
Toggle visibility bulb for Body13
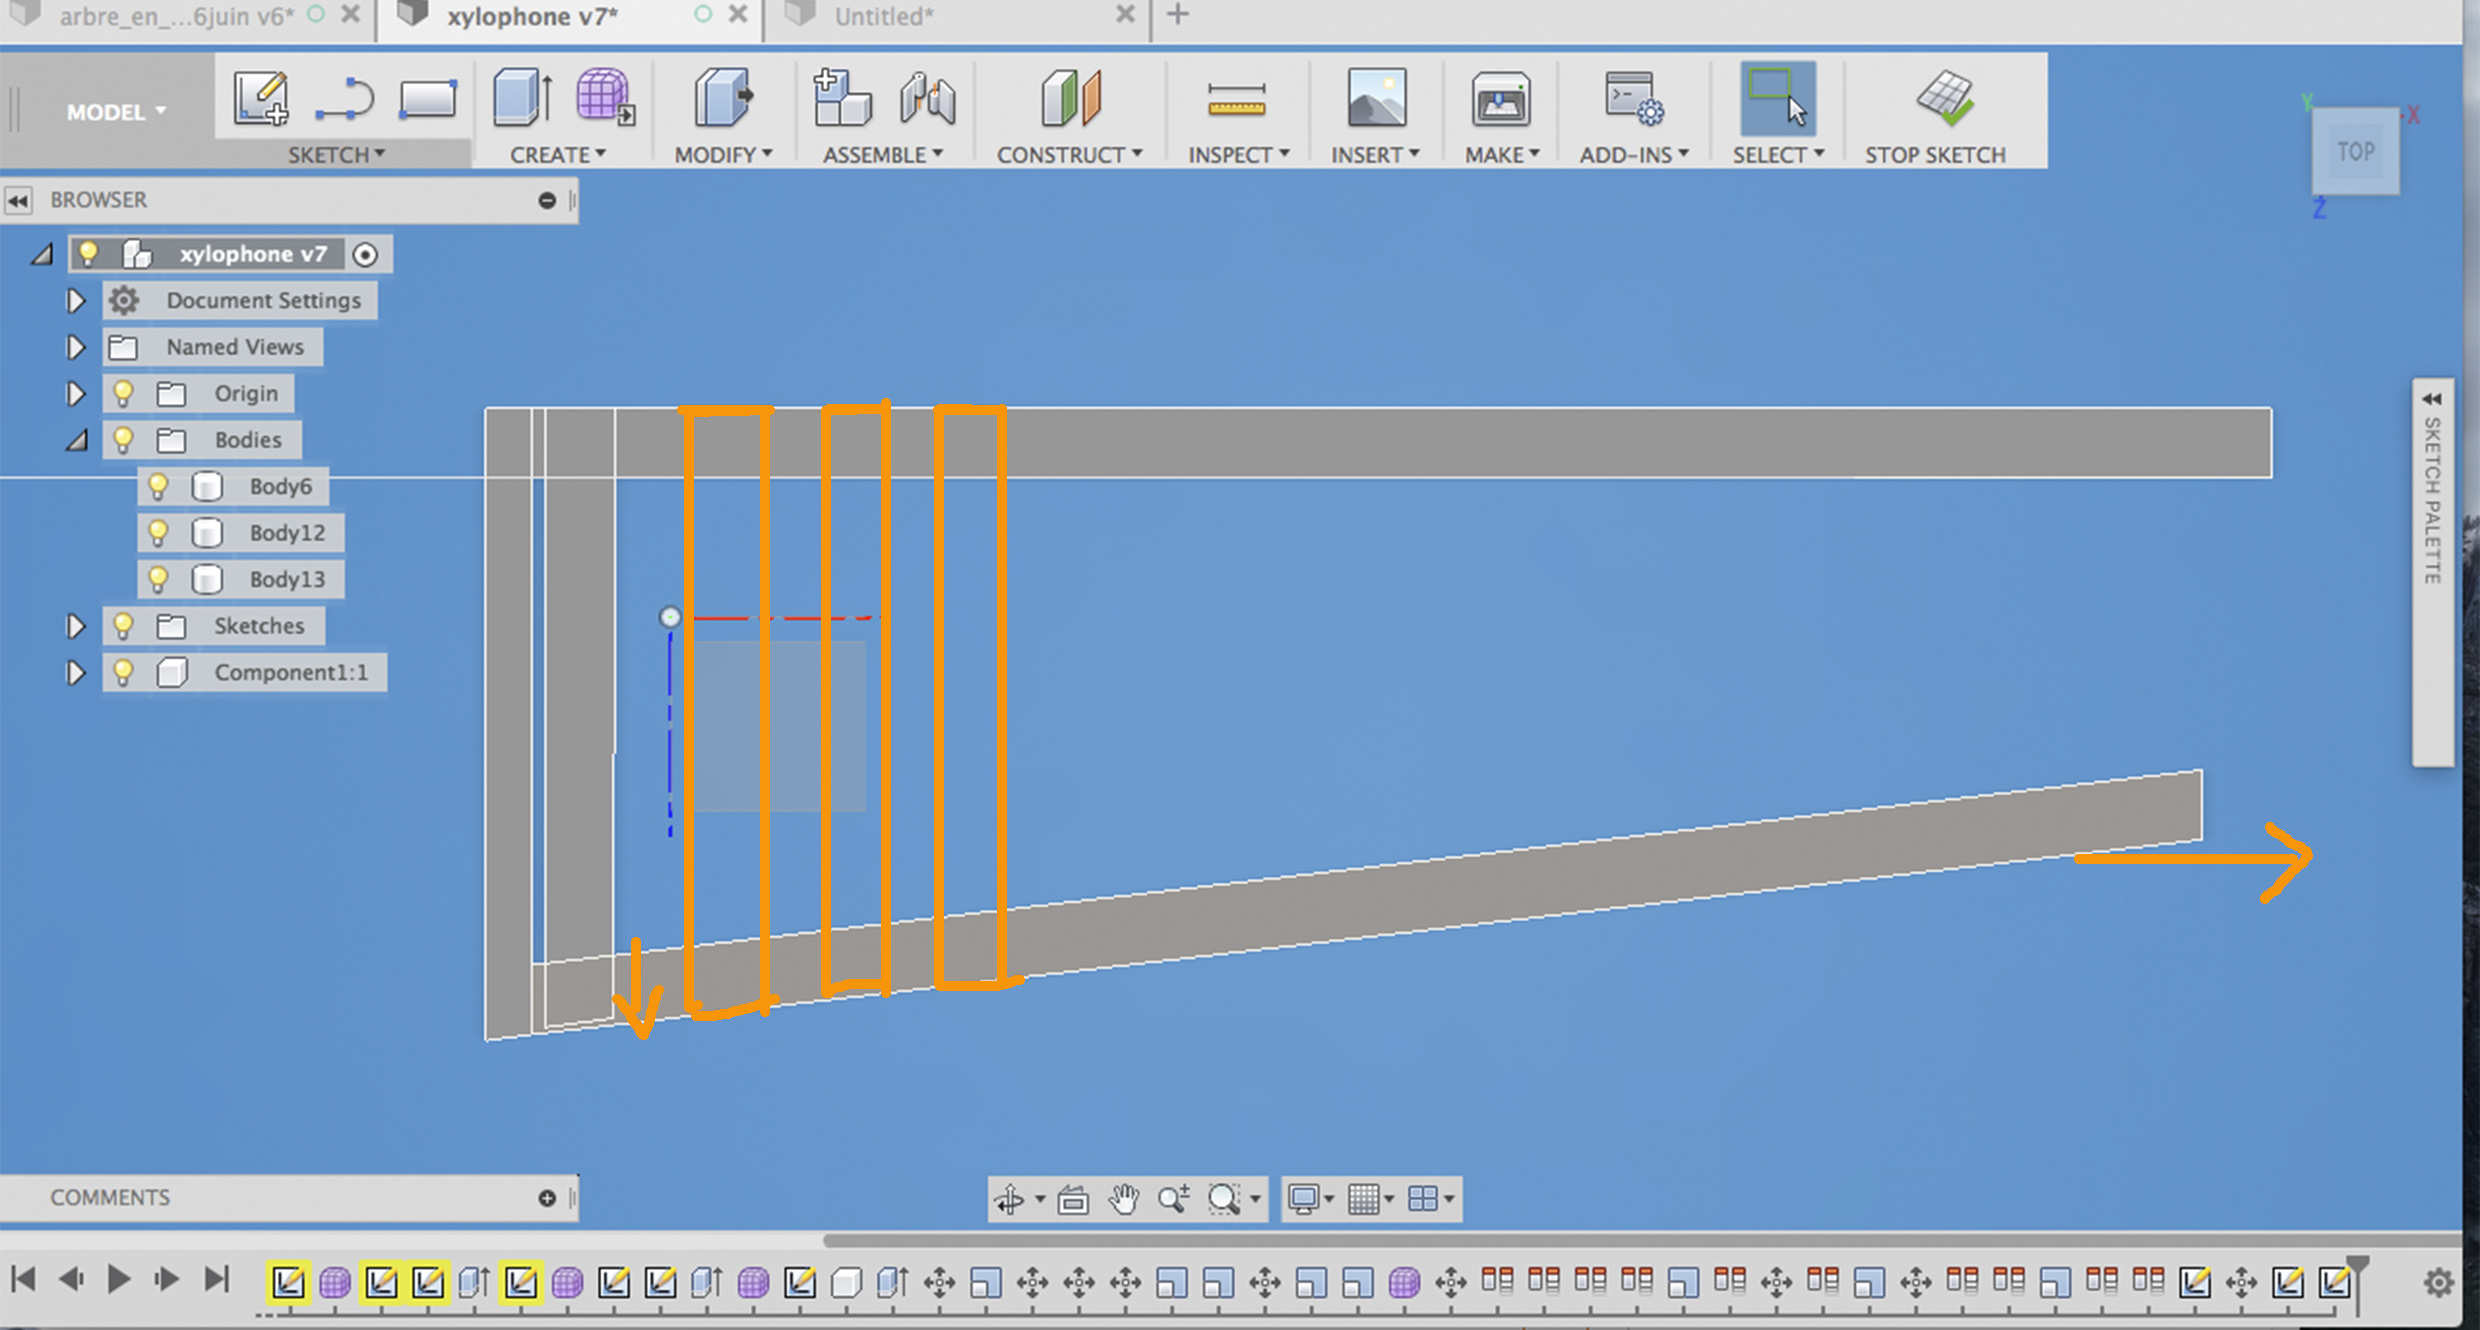click(x=158, y=579)
